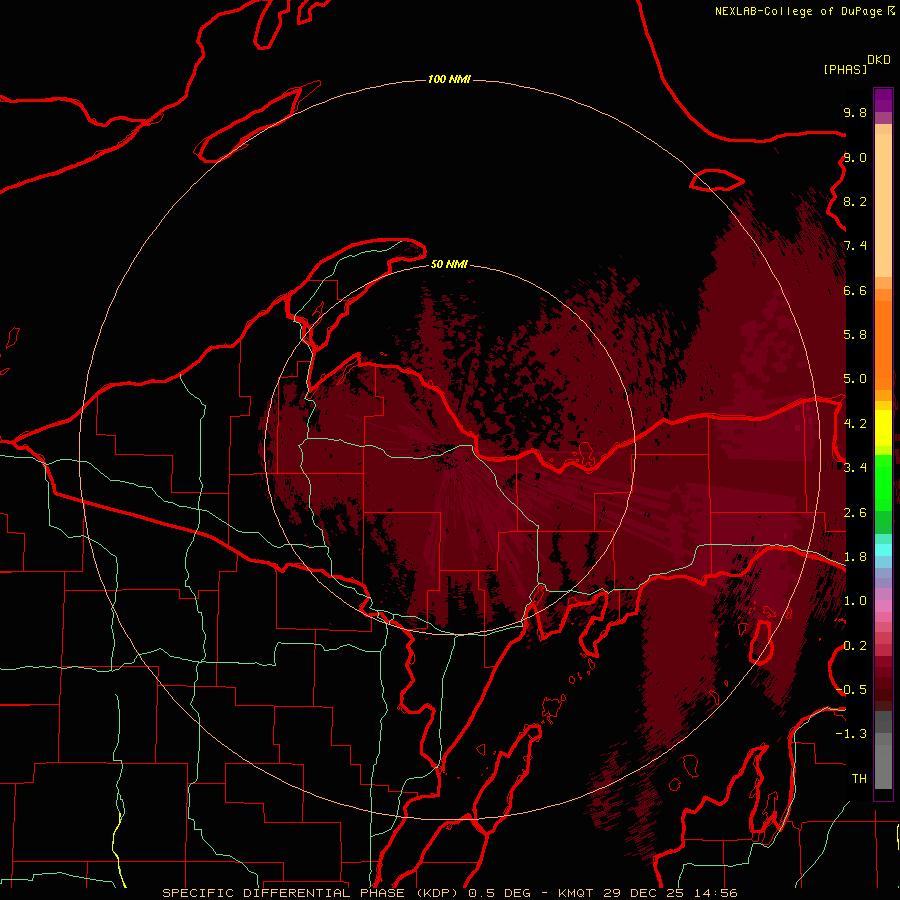
Task: Click the cyan band of the color scale
Action: coord(883,549)
